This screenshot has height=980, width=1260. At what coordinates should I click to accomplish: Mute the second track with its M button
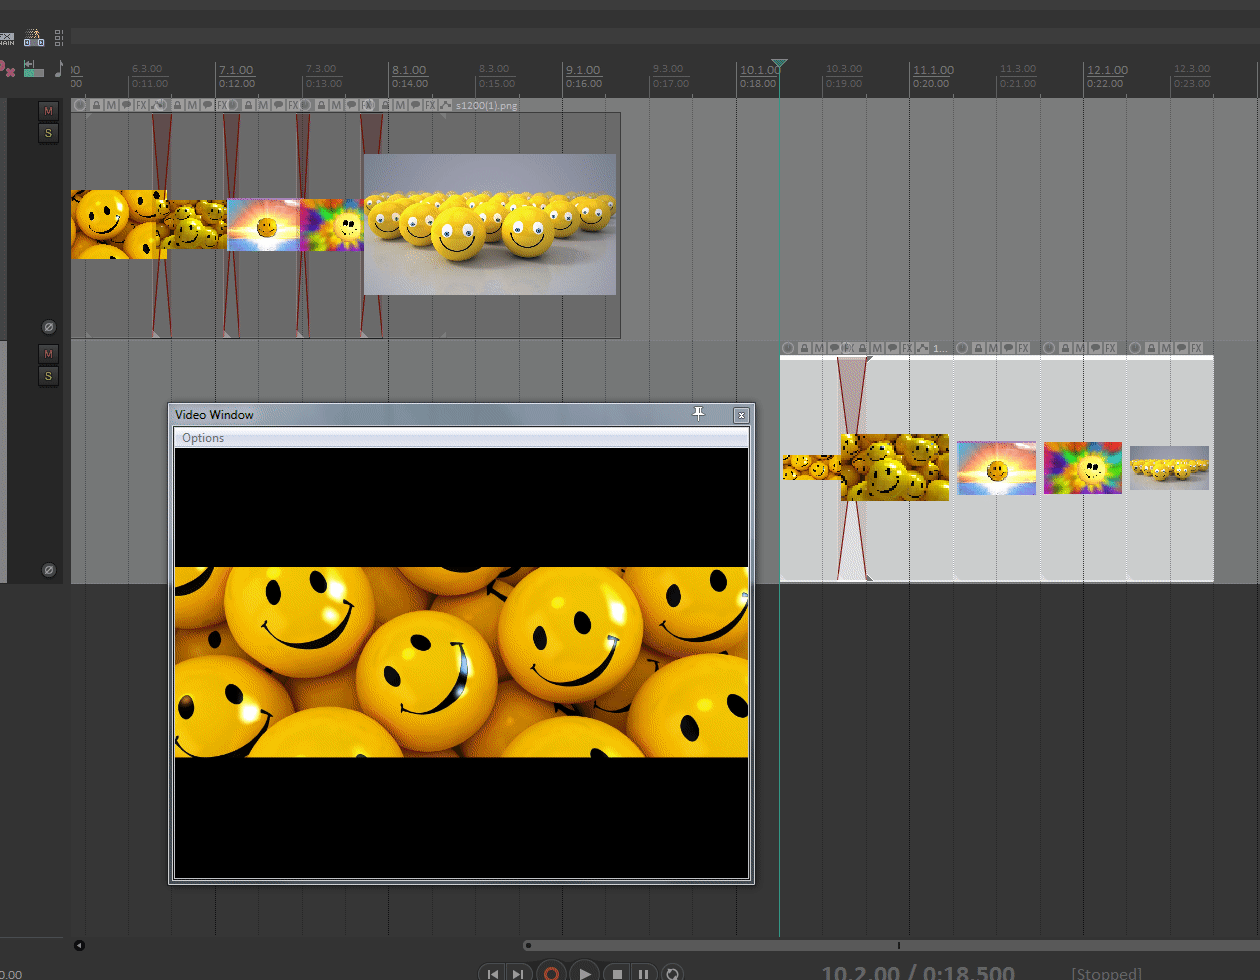point(48,353)
